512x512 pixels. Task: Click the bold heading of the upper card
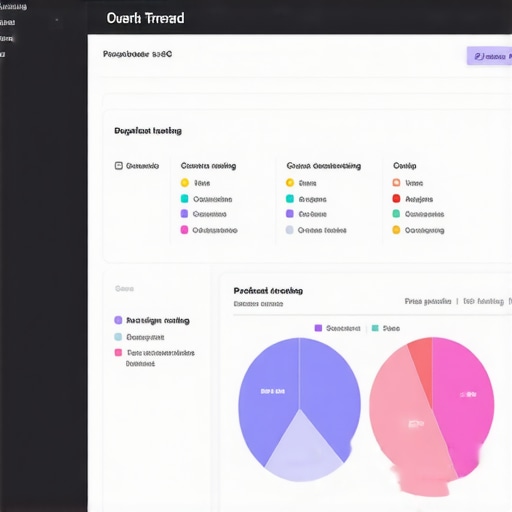(x=148, y=131)
